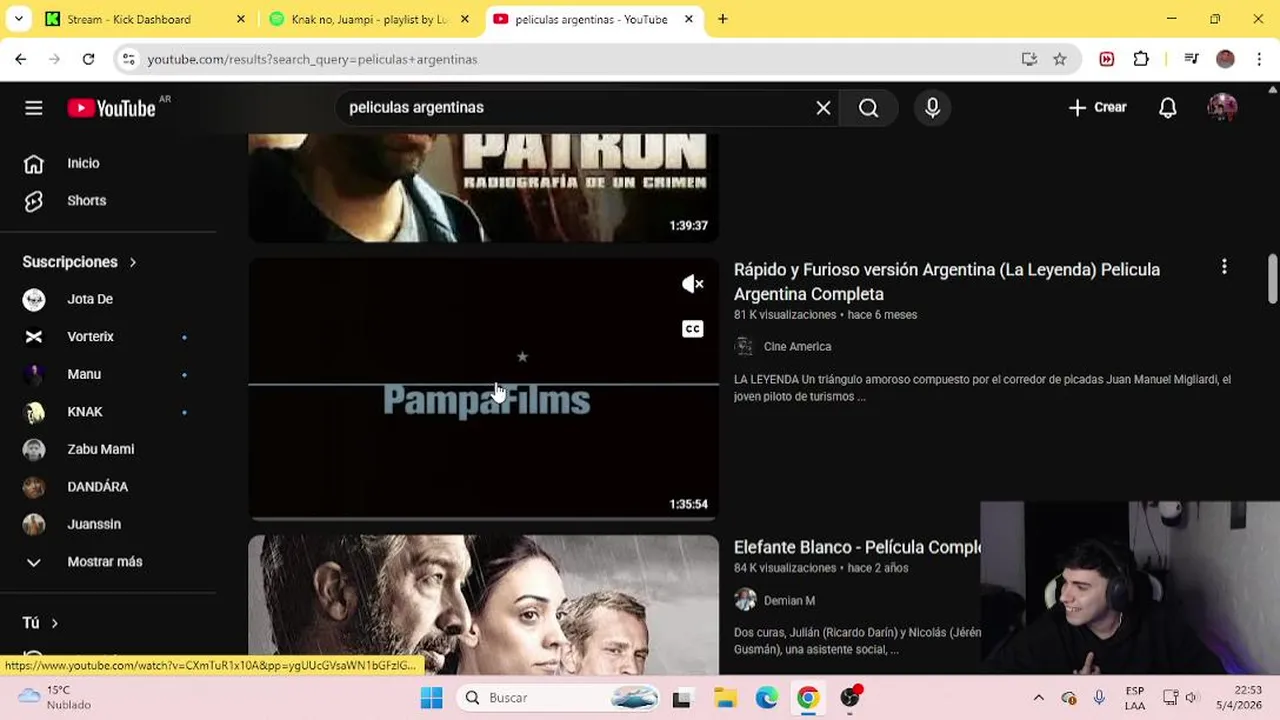Open the Rápido y Furioso versión Argentina title
This screenshot has height=720, width=1280.
click(x=947, y=282)
